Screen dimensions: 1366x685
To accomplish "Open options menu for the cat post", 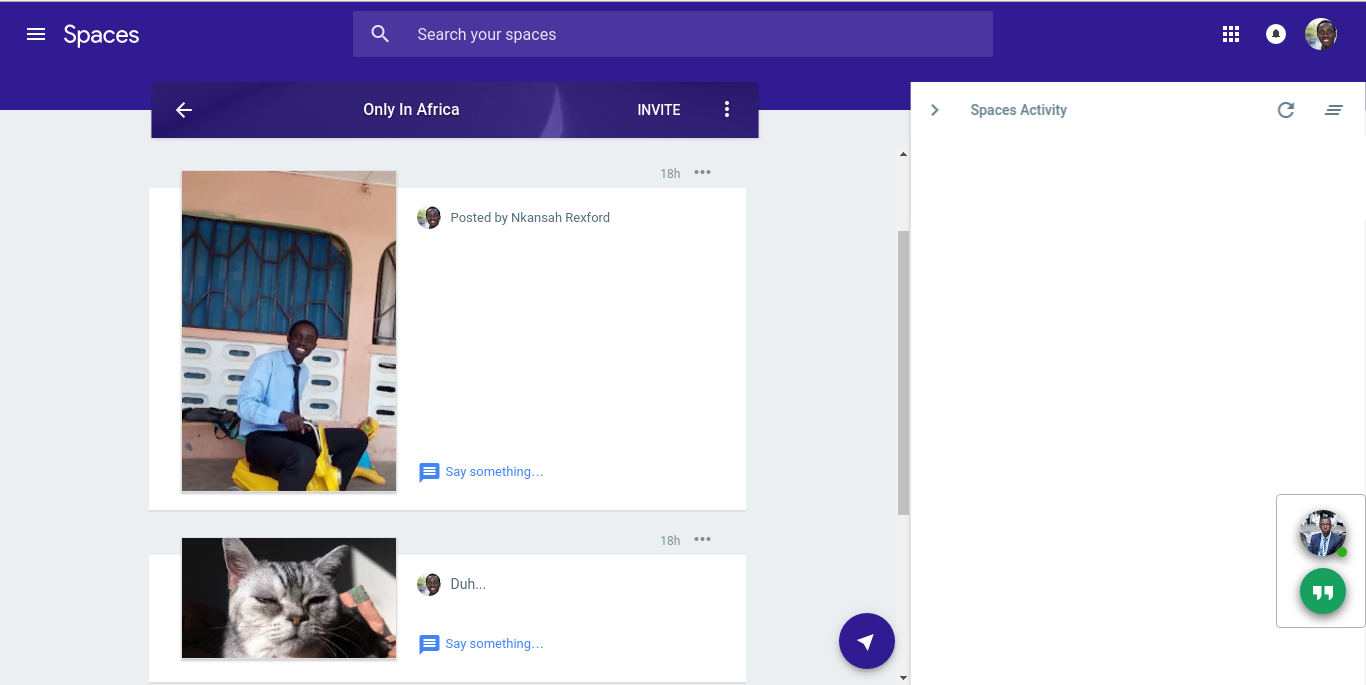I will pyautogui.click(x=703, y=540).
